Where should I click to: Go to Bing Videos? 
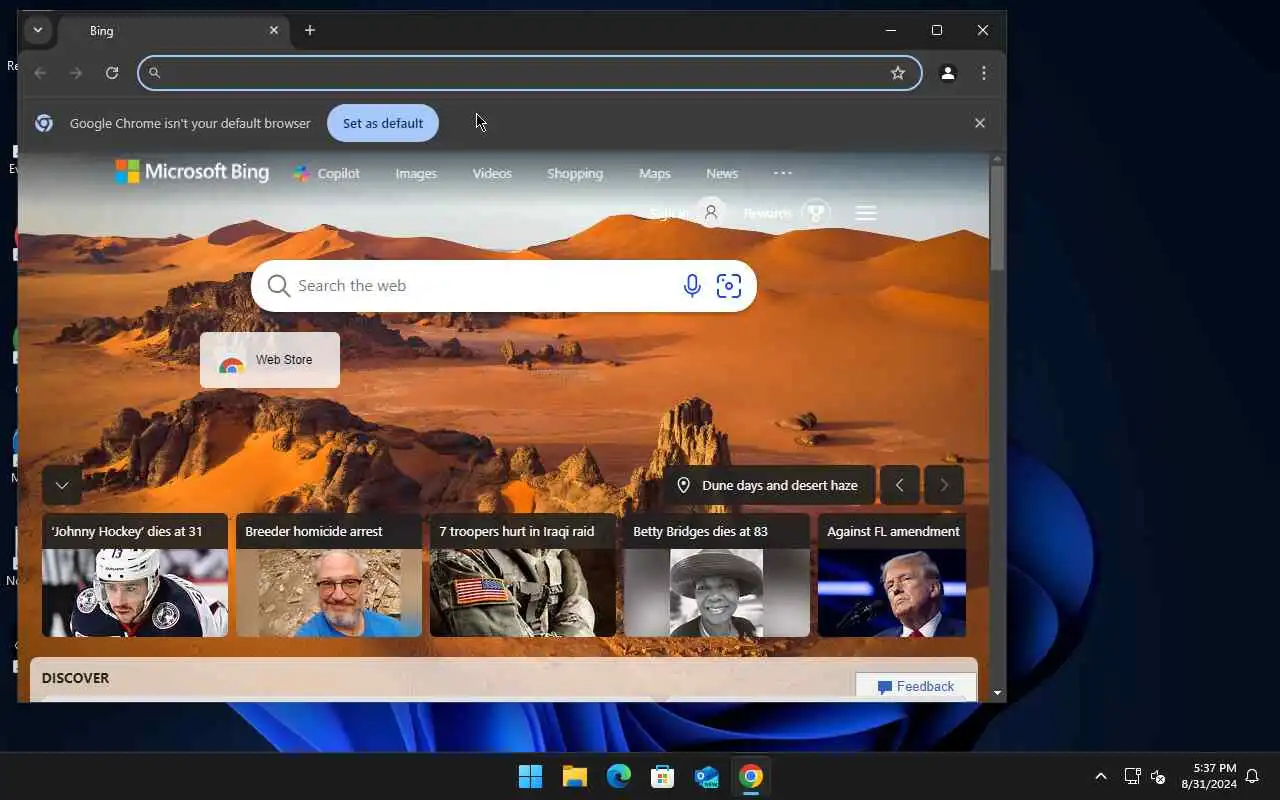[x=492, y=173]
